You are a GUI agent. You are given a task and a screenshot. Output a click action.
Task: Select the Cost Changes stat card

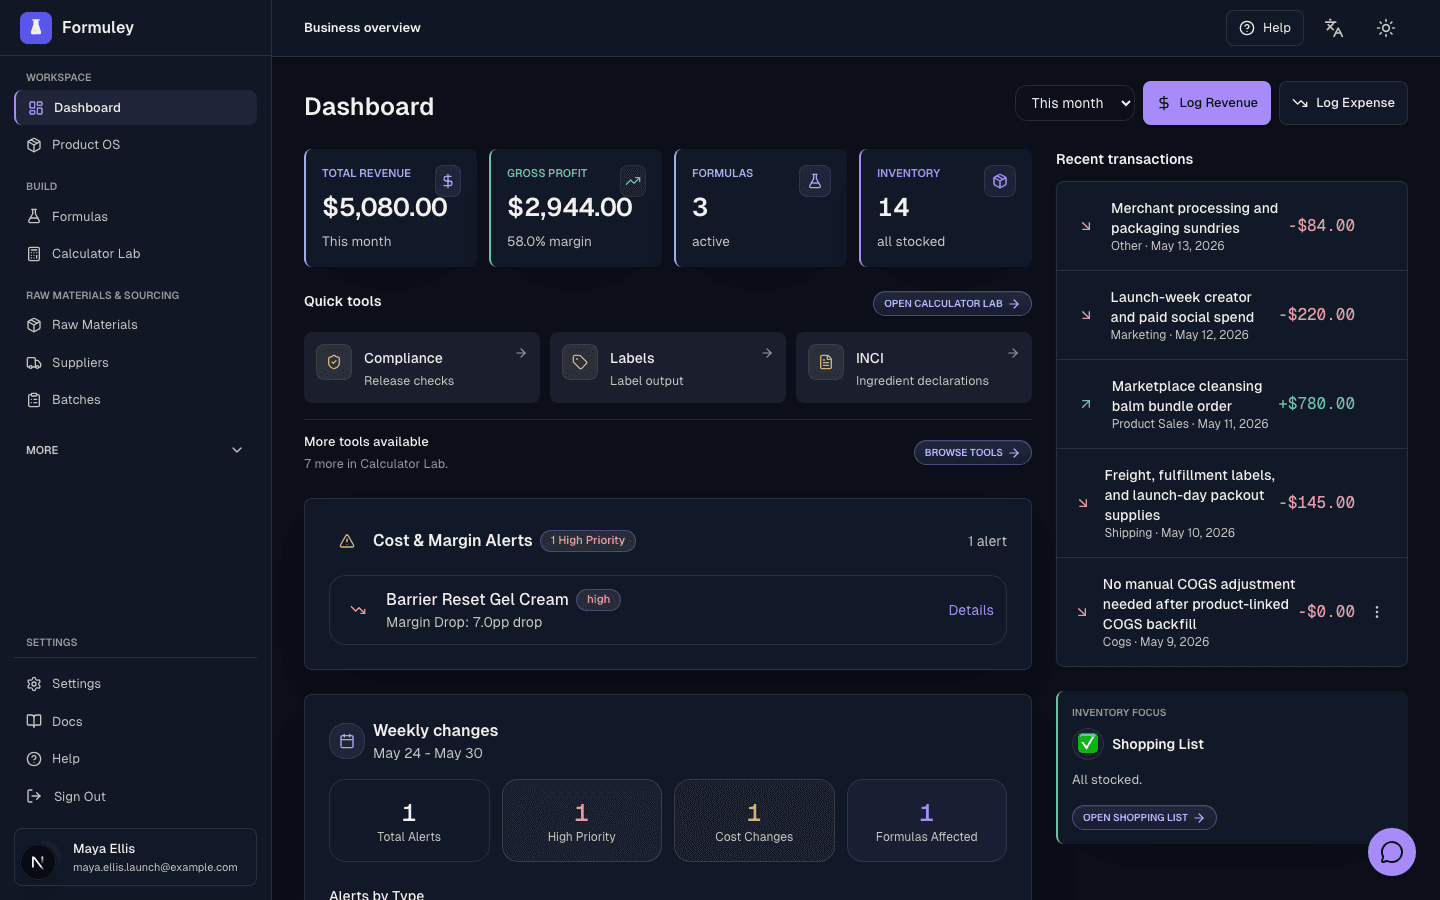click(x=754, y=820)
